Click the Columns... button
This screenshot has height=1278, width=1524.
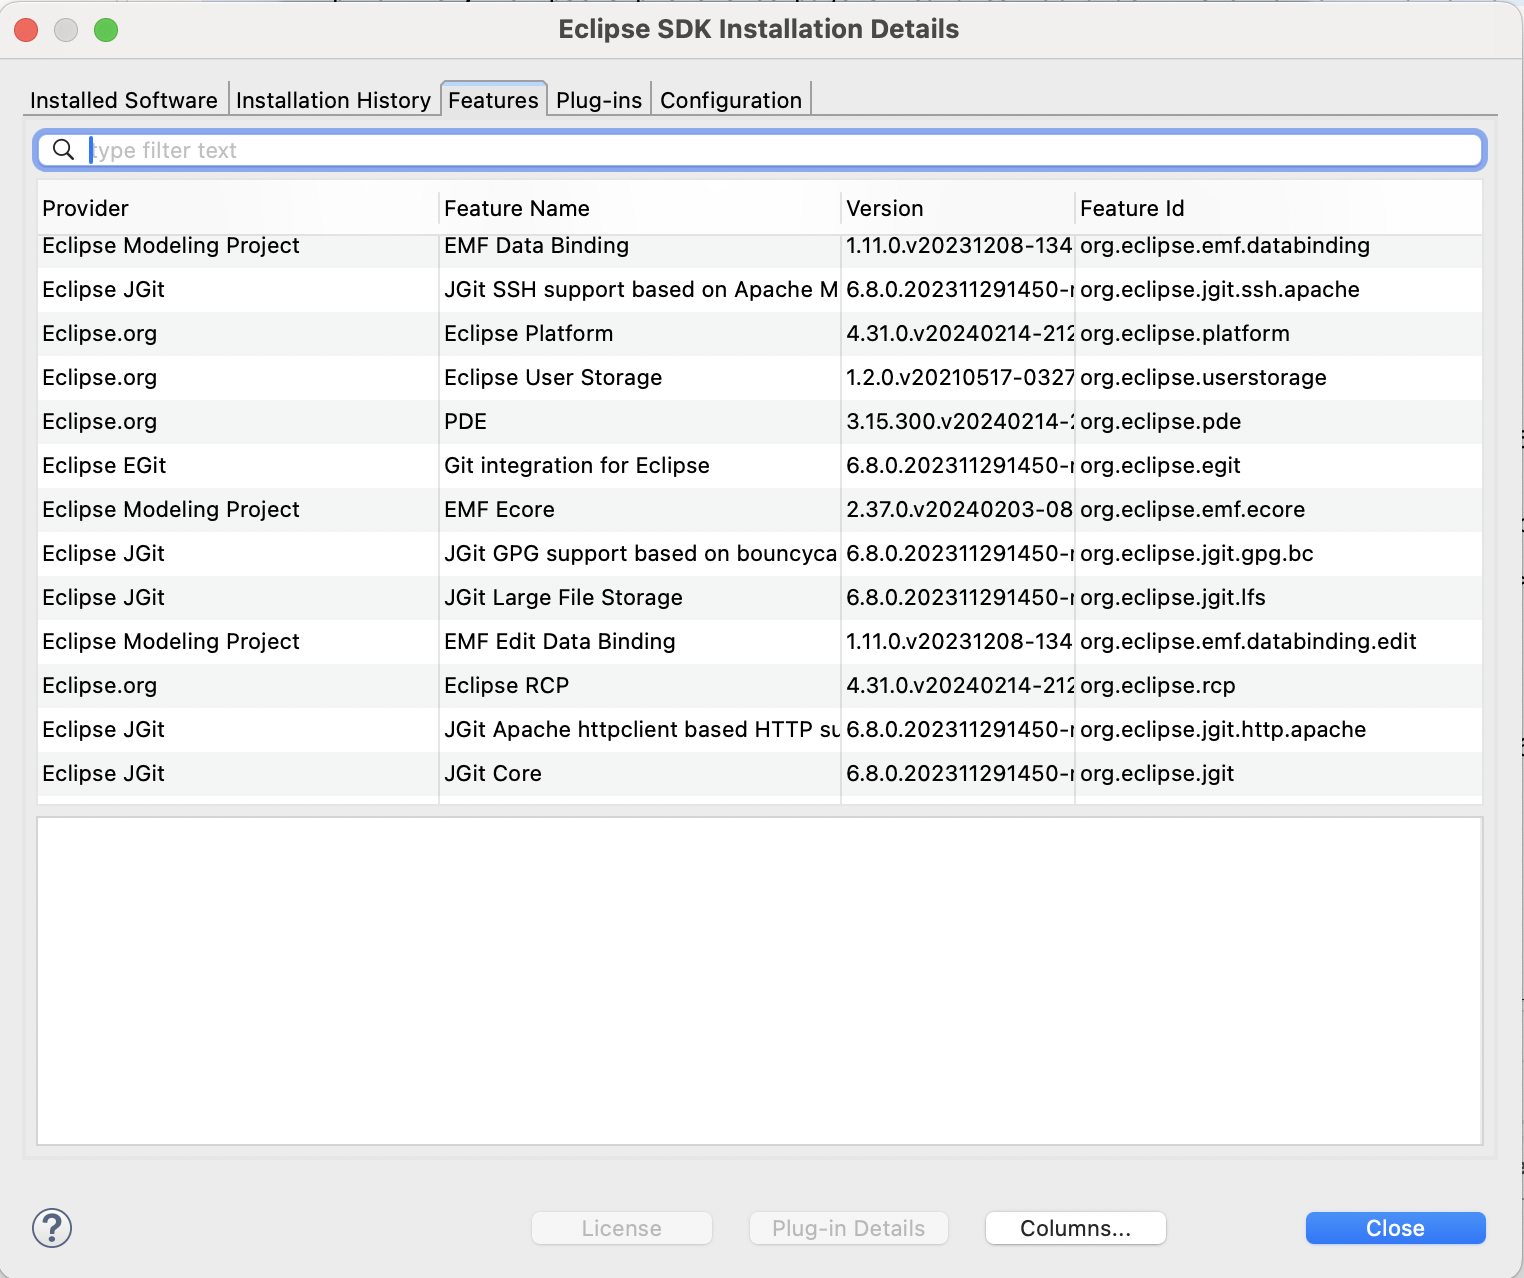point(1076,1228)
